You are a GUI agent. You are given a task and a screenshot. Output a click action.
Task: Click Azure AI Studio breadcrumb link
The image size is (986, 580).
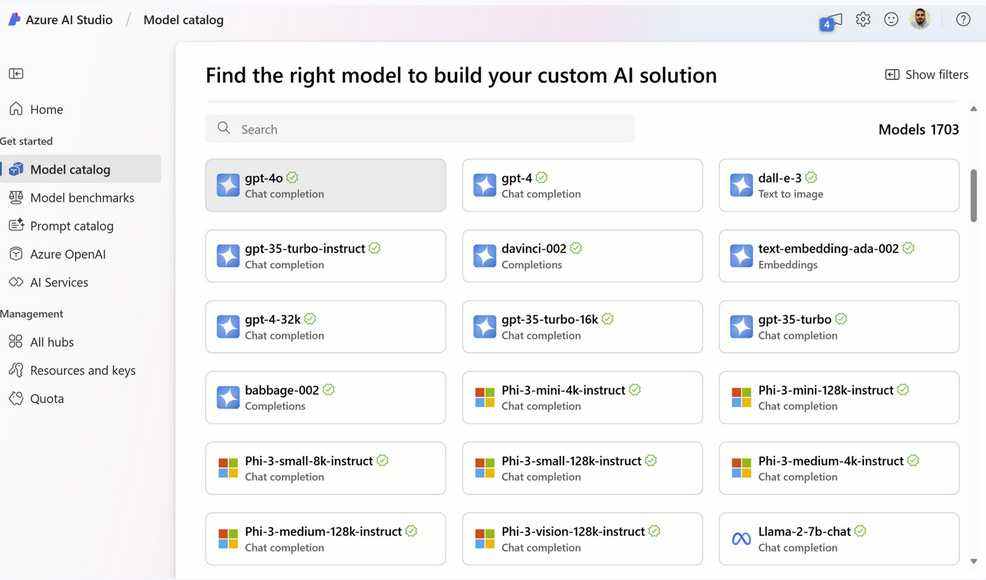pyautogui.click(x=69, y=20)
